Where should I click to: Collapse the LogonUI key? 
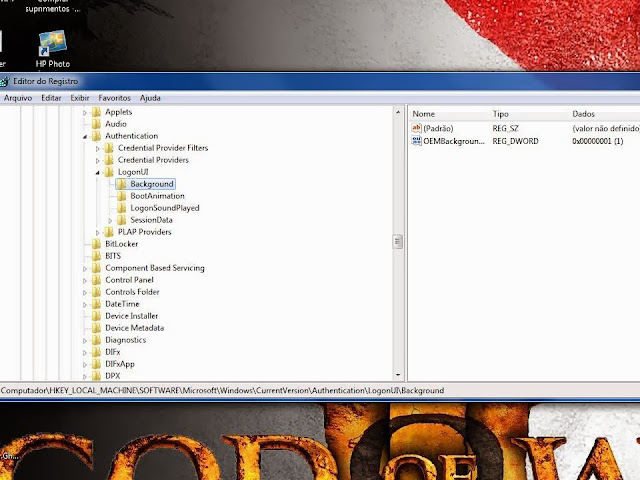point(98,172)
